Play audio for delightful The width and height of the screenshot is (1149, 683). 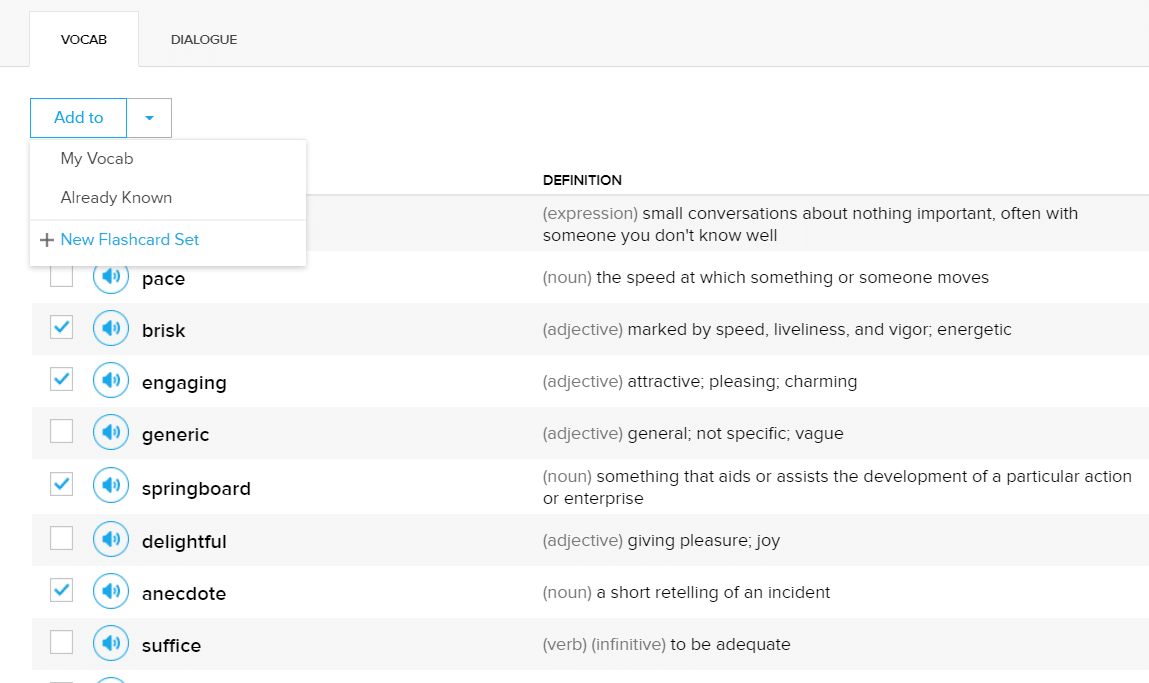click(x=111, y=540)
